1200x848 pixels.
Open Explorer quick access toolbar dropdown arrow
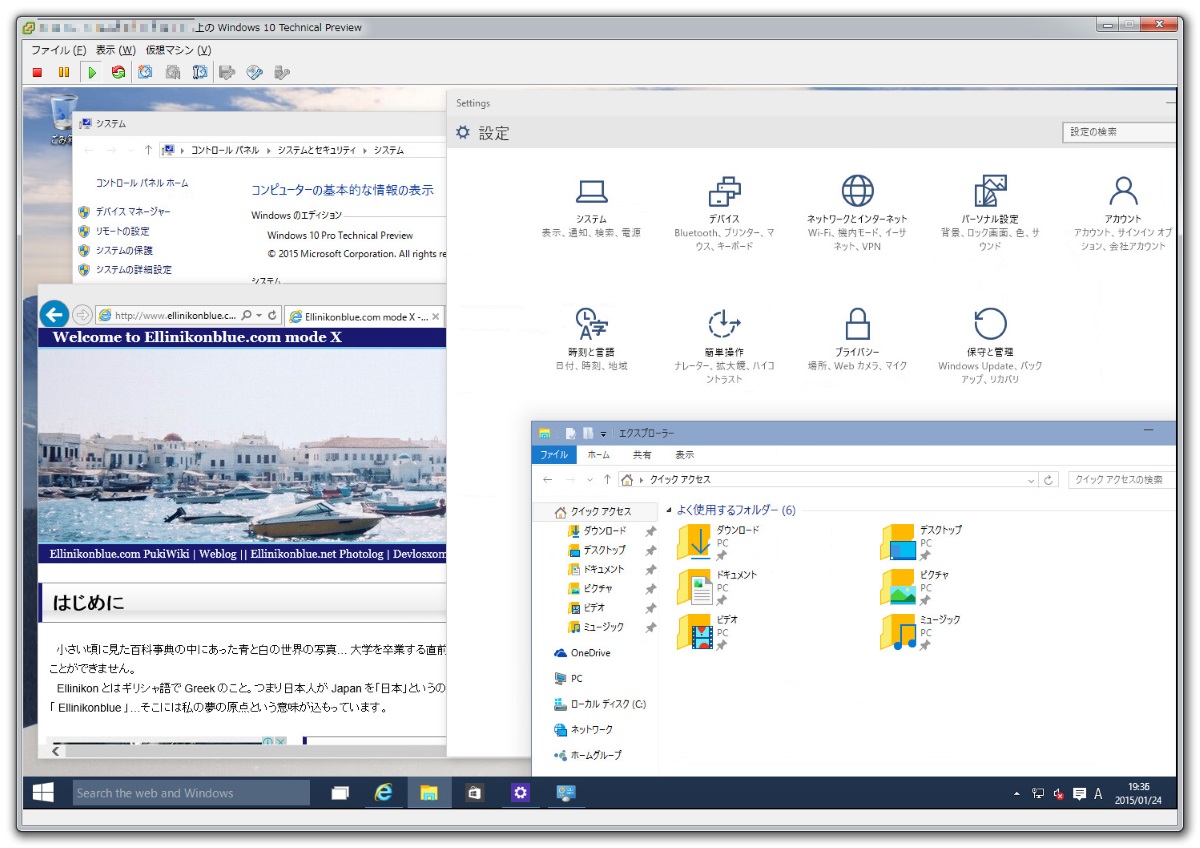tap(604, 434)
